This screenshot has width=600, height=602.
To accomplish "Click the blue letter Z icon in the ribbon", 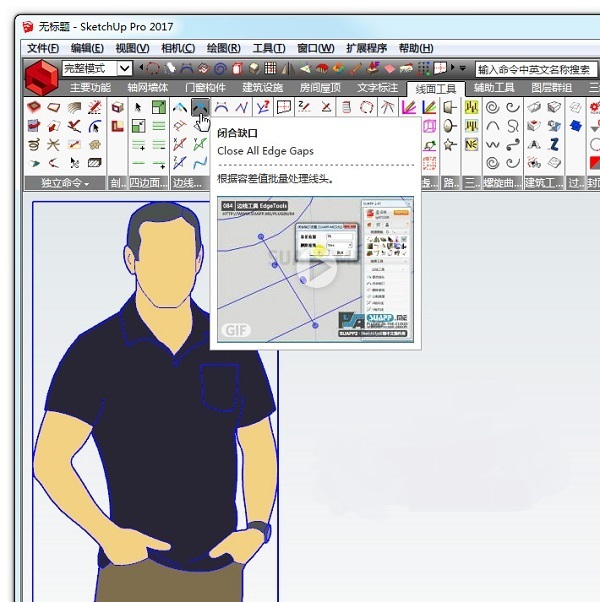I will [x=554, y=144].
